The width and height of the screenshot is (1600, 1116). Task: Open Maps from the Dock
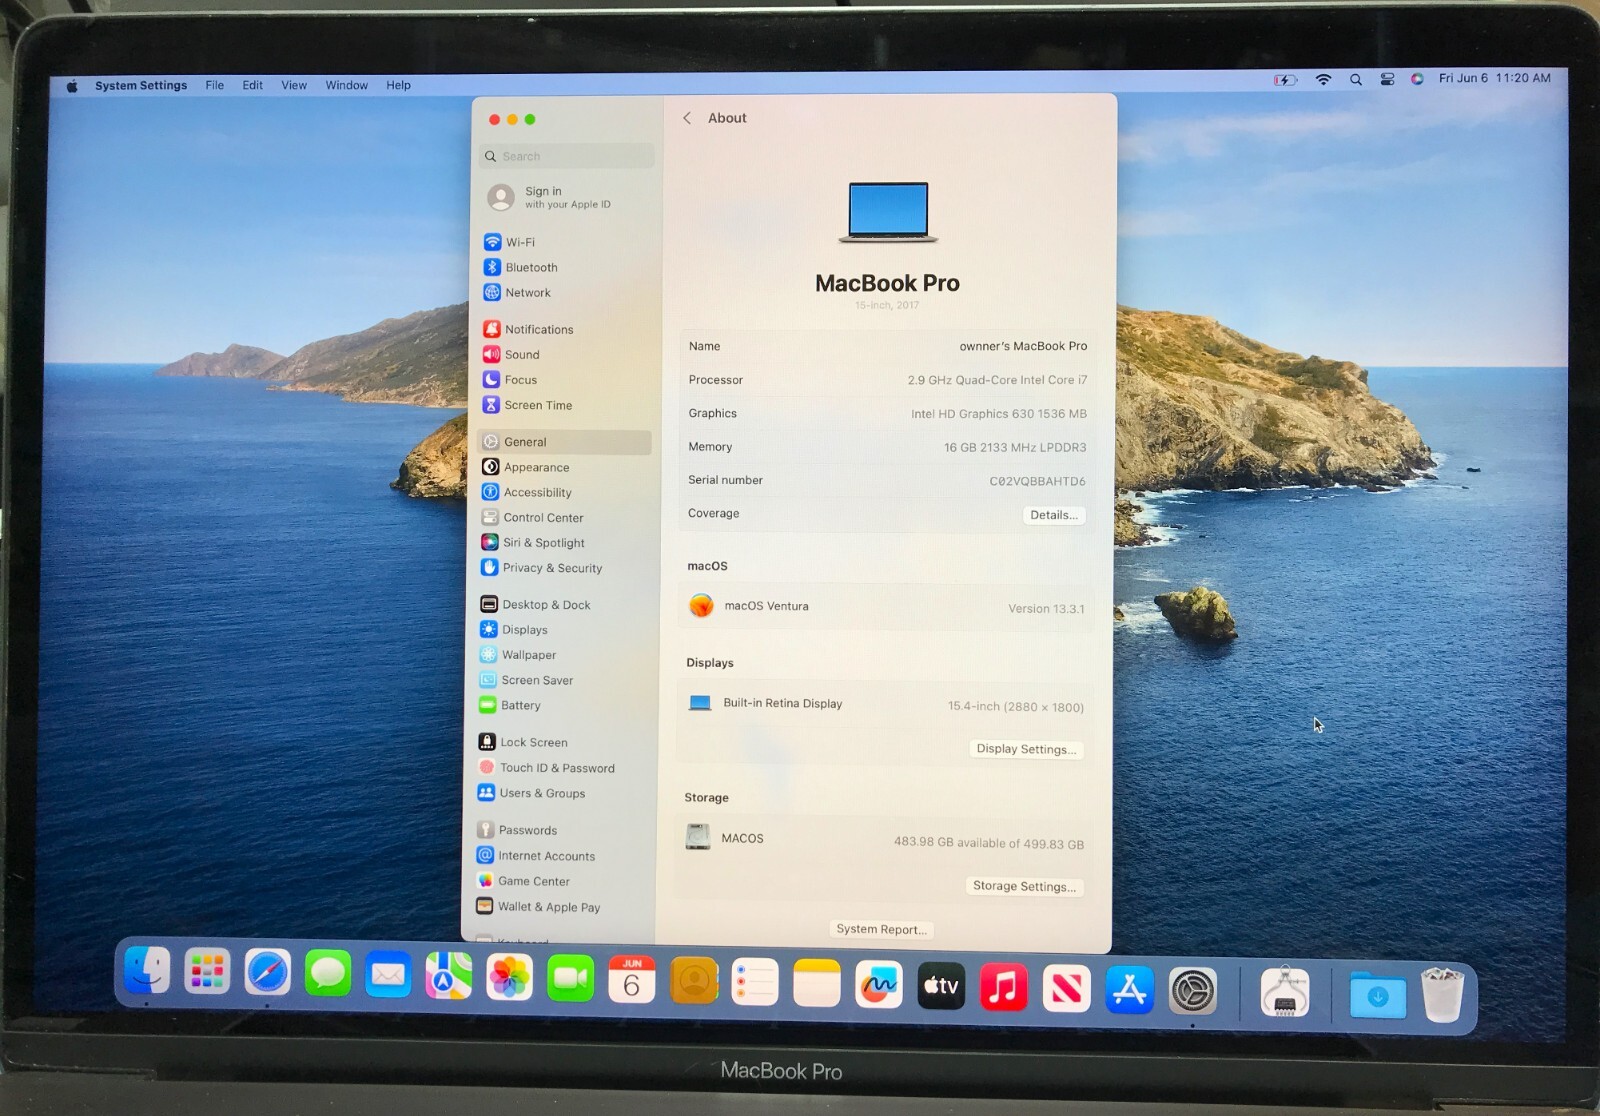[x=449, y=976]
